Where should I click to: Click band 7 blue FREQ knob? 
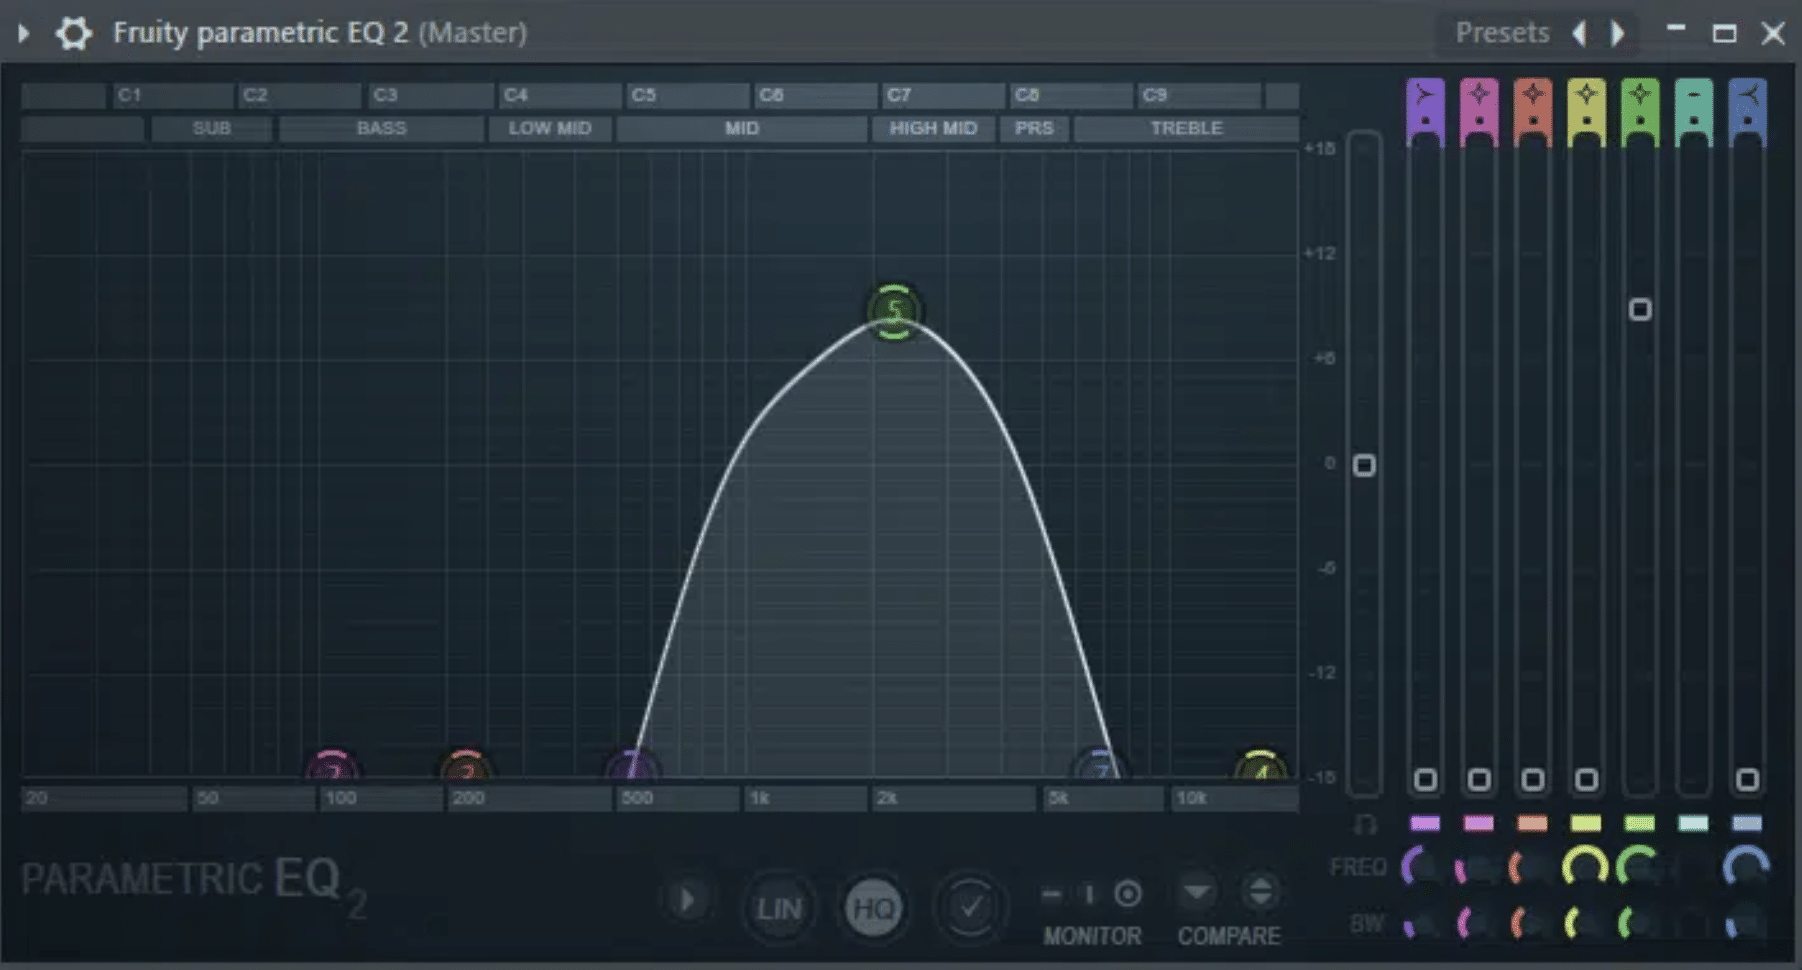[x=1747, y=867]
